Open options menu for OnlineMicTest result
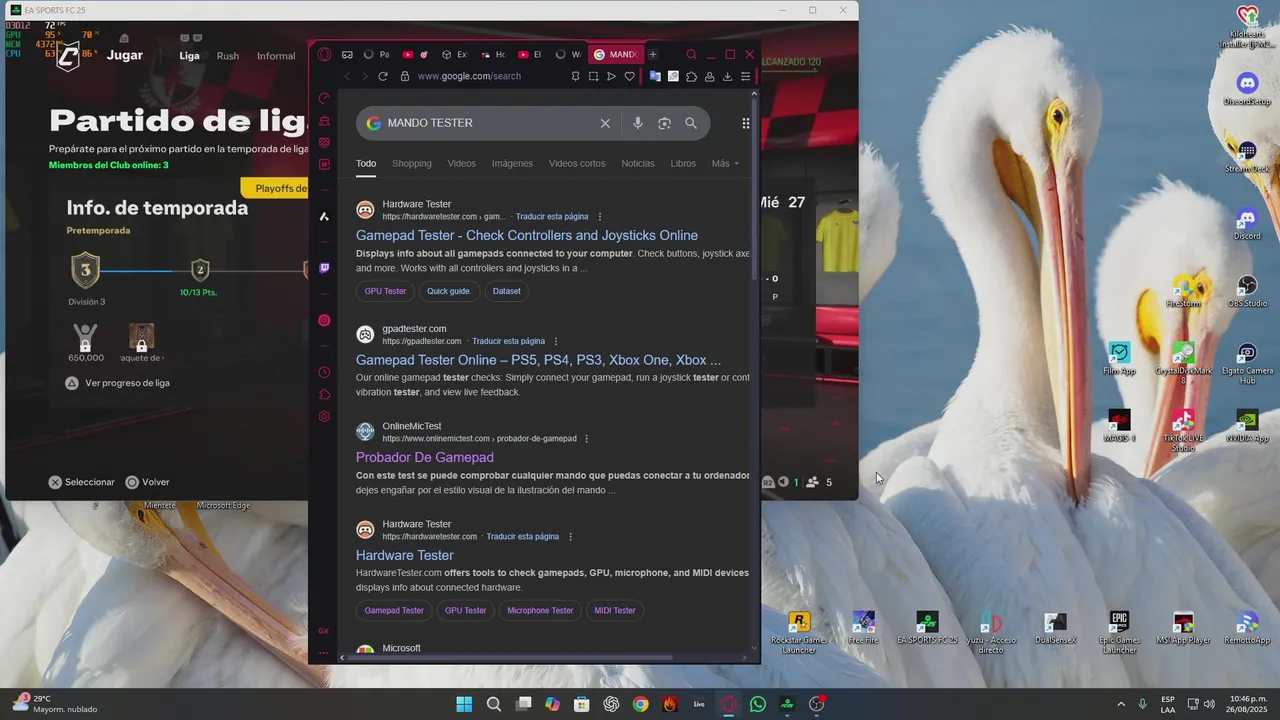 click(587, 438)
